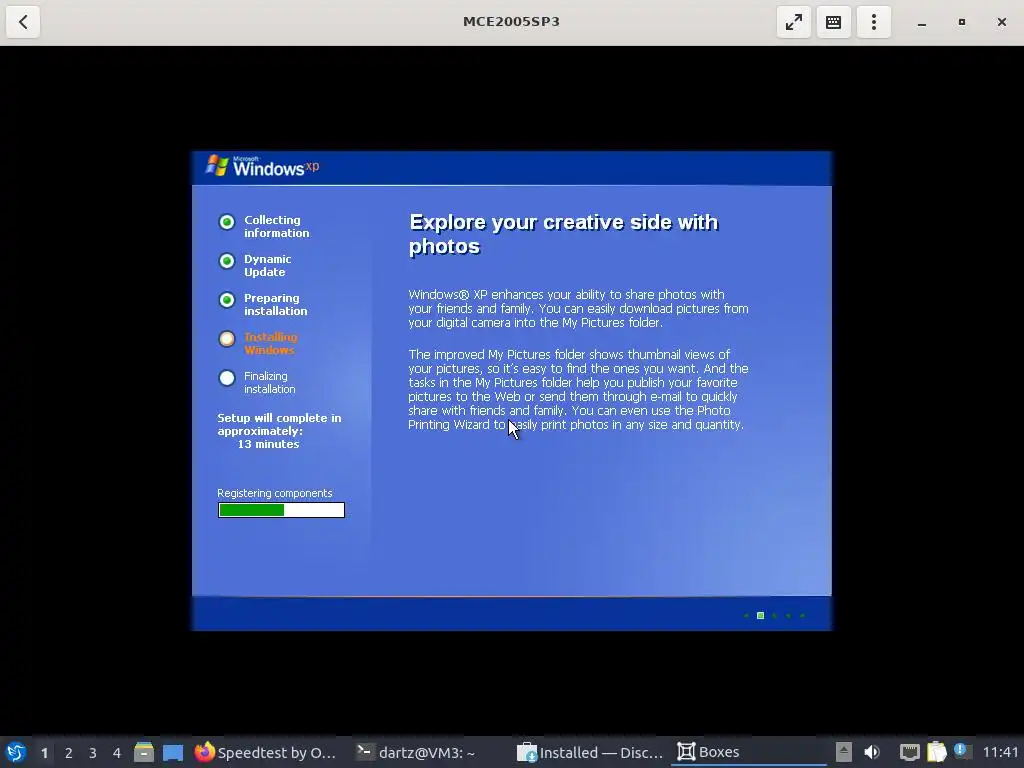Open the clipboard tray icon
1024x768 pixels.
click(936, 752)
